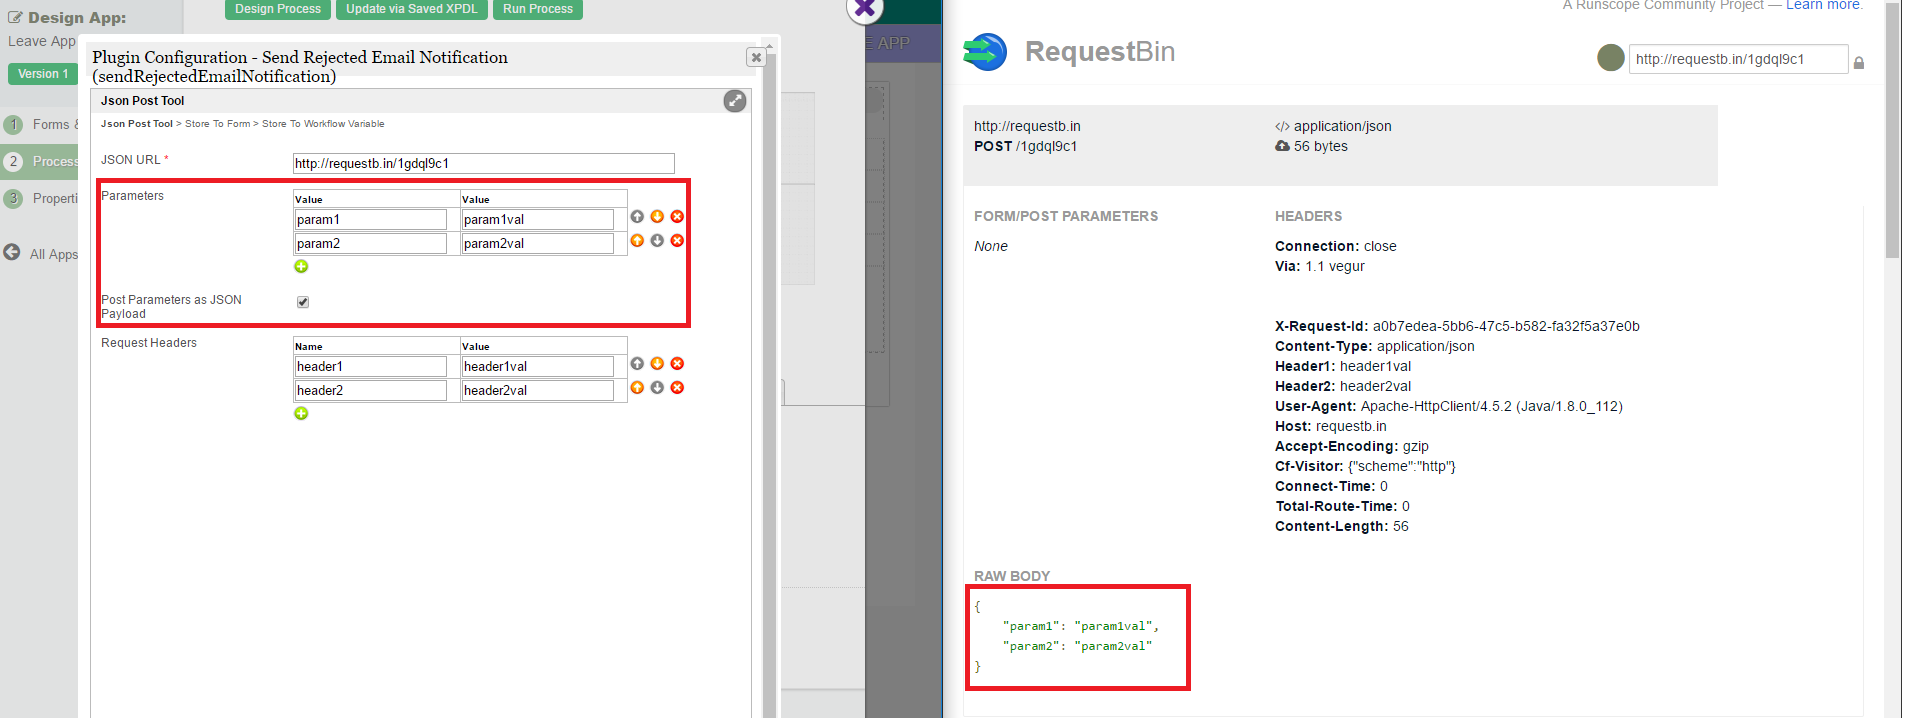Screen dimensions: 1920x718
Task: Click the private lock icon
Action: 1859,63
